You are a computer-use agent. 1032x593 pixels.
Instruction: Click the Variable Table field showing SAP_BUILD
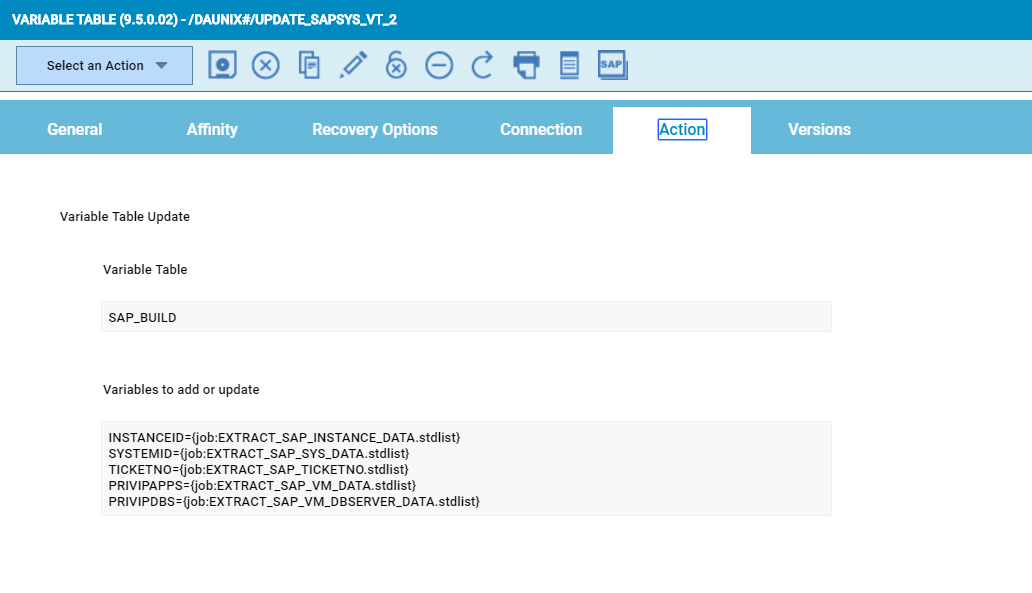pyautogui.click(x=466, y=317)
